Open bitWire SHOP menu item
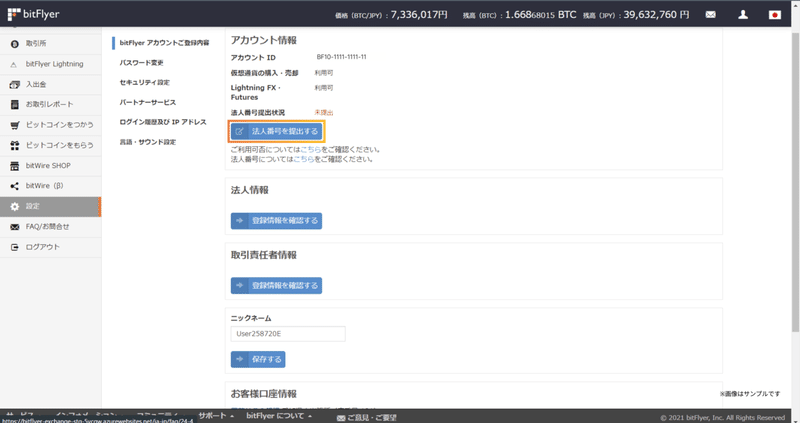800x423 pixels. (x=51, y=166)
